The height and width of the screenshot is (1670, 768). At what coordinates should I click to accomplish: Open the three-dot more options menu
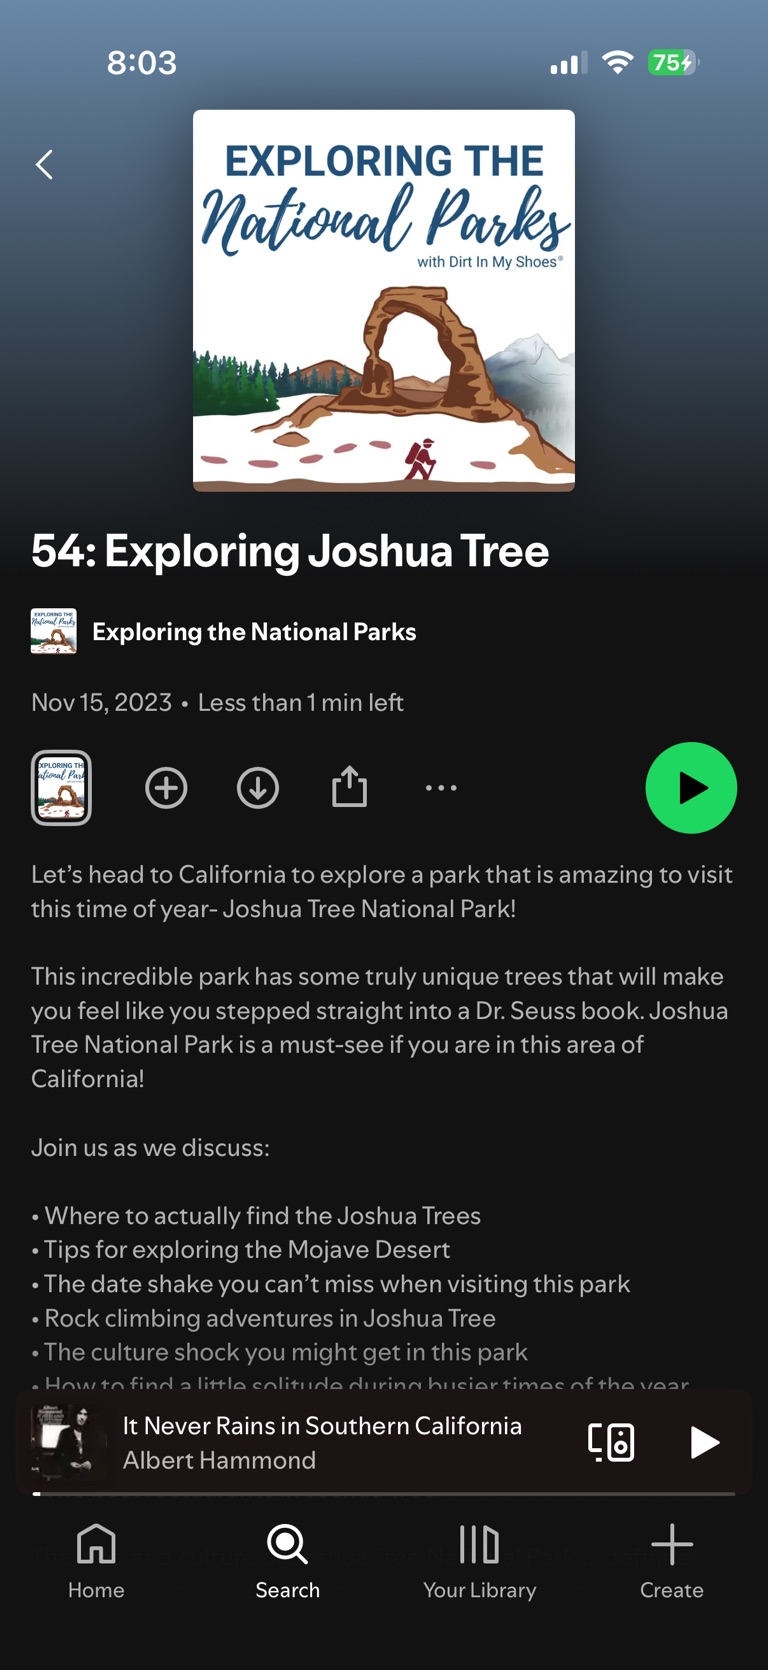pos(441,788)
